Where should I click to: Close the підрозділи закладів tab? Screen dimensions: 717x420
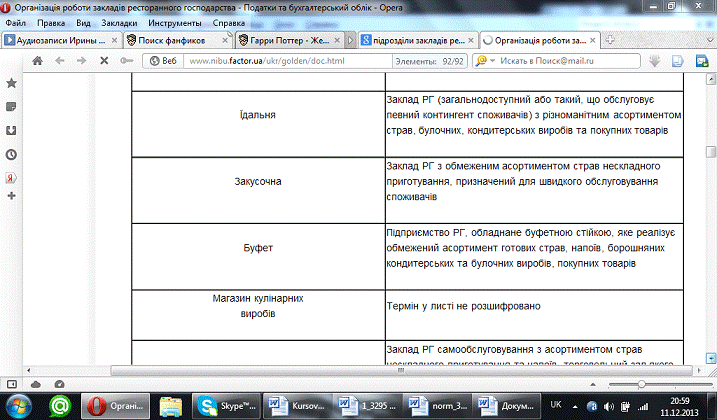click(x=471, y=41)
